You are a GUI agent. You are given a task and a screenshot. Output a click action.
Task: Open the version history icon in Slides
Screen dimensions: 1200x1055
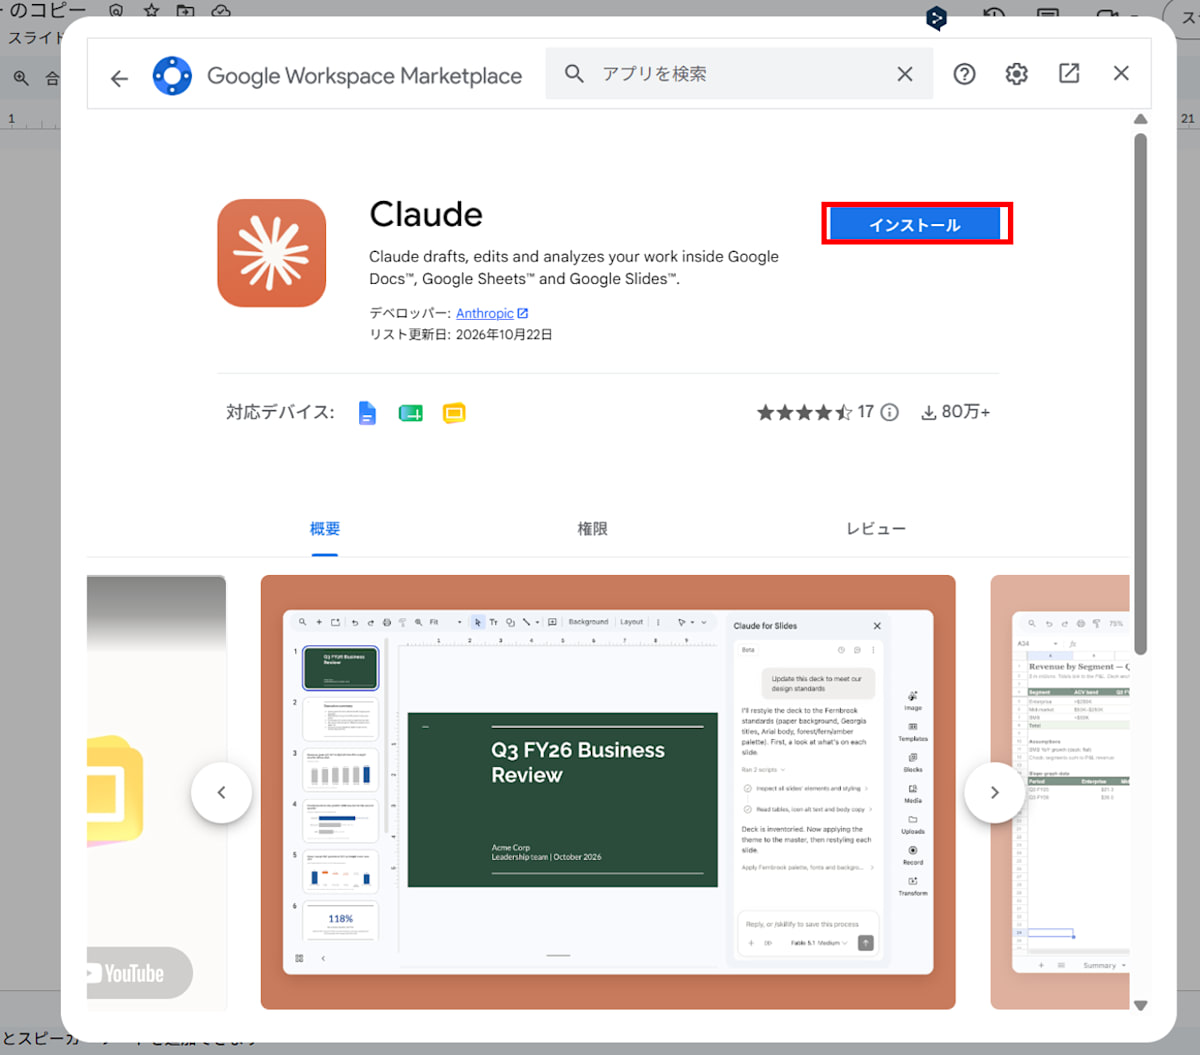click(994, 14)
